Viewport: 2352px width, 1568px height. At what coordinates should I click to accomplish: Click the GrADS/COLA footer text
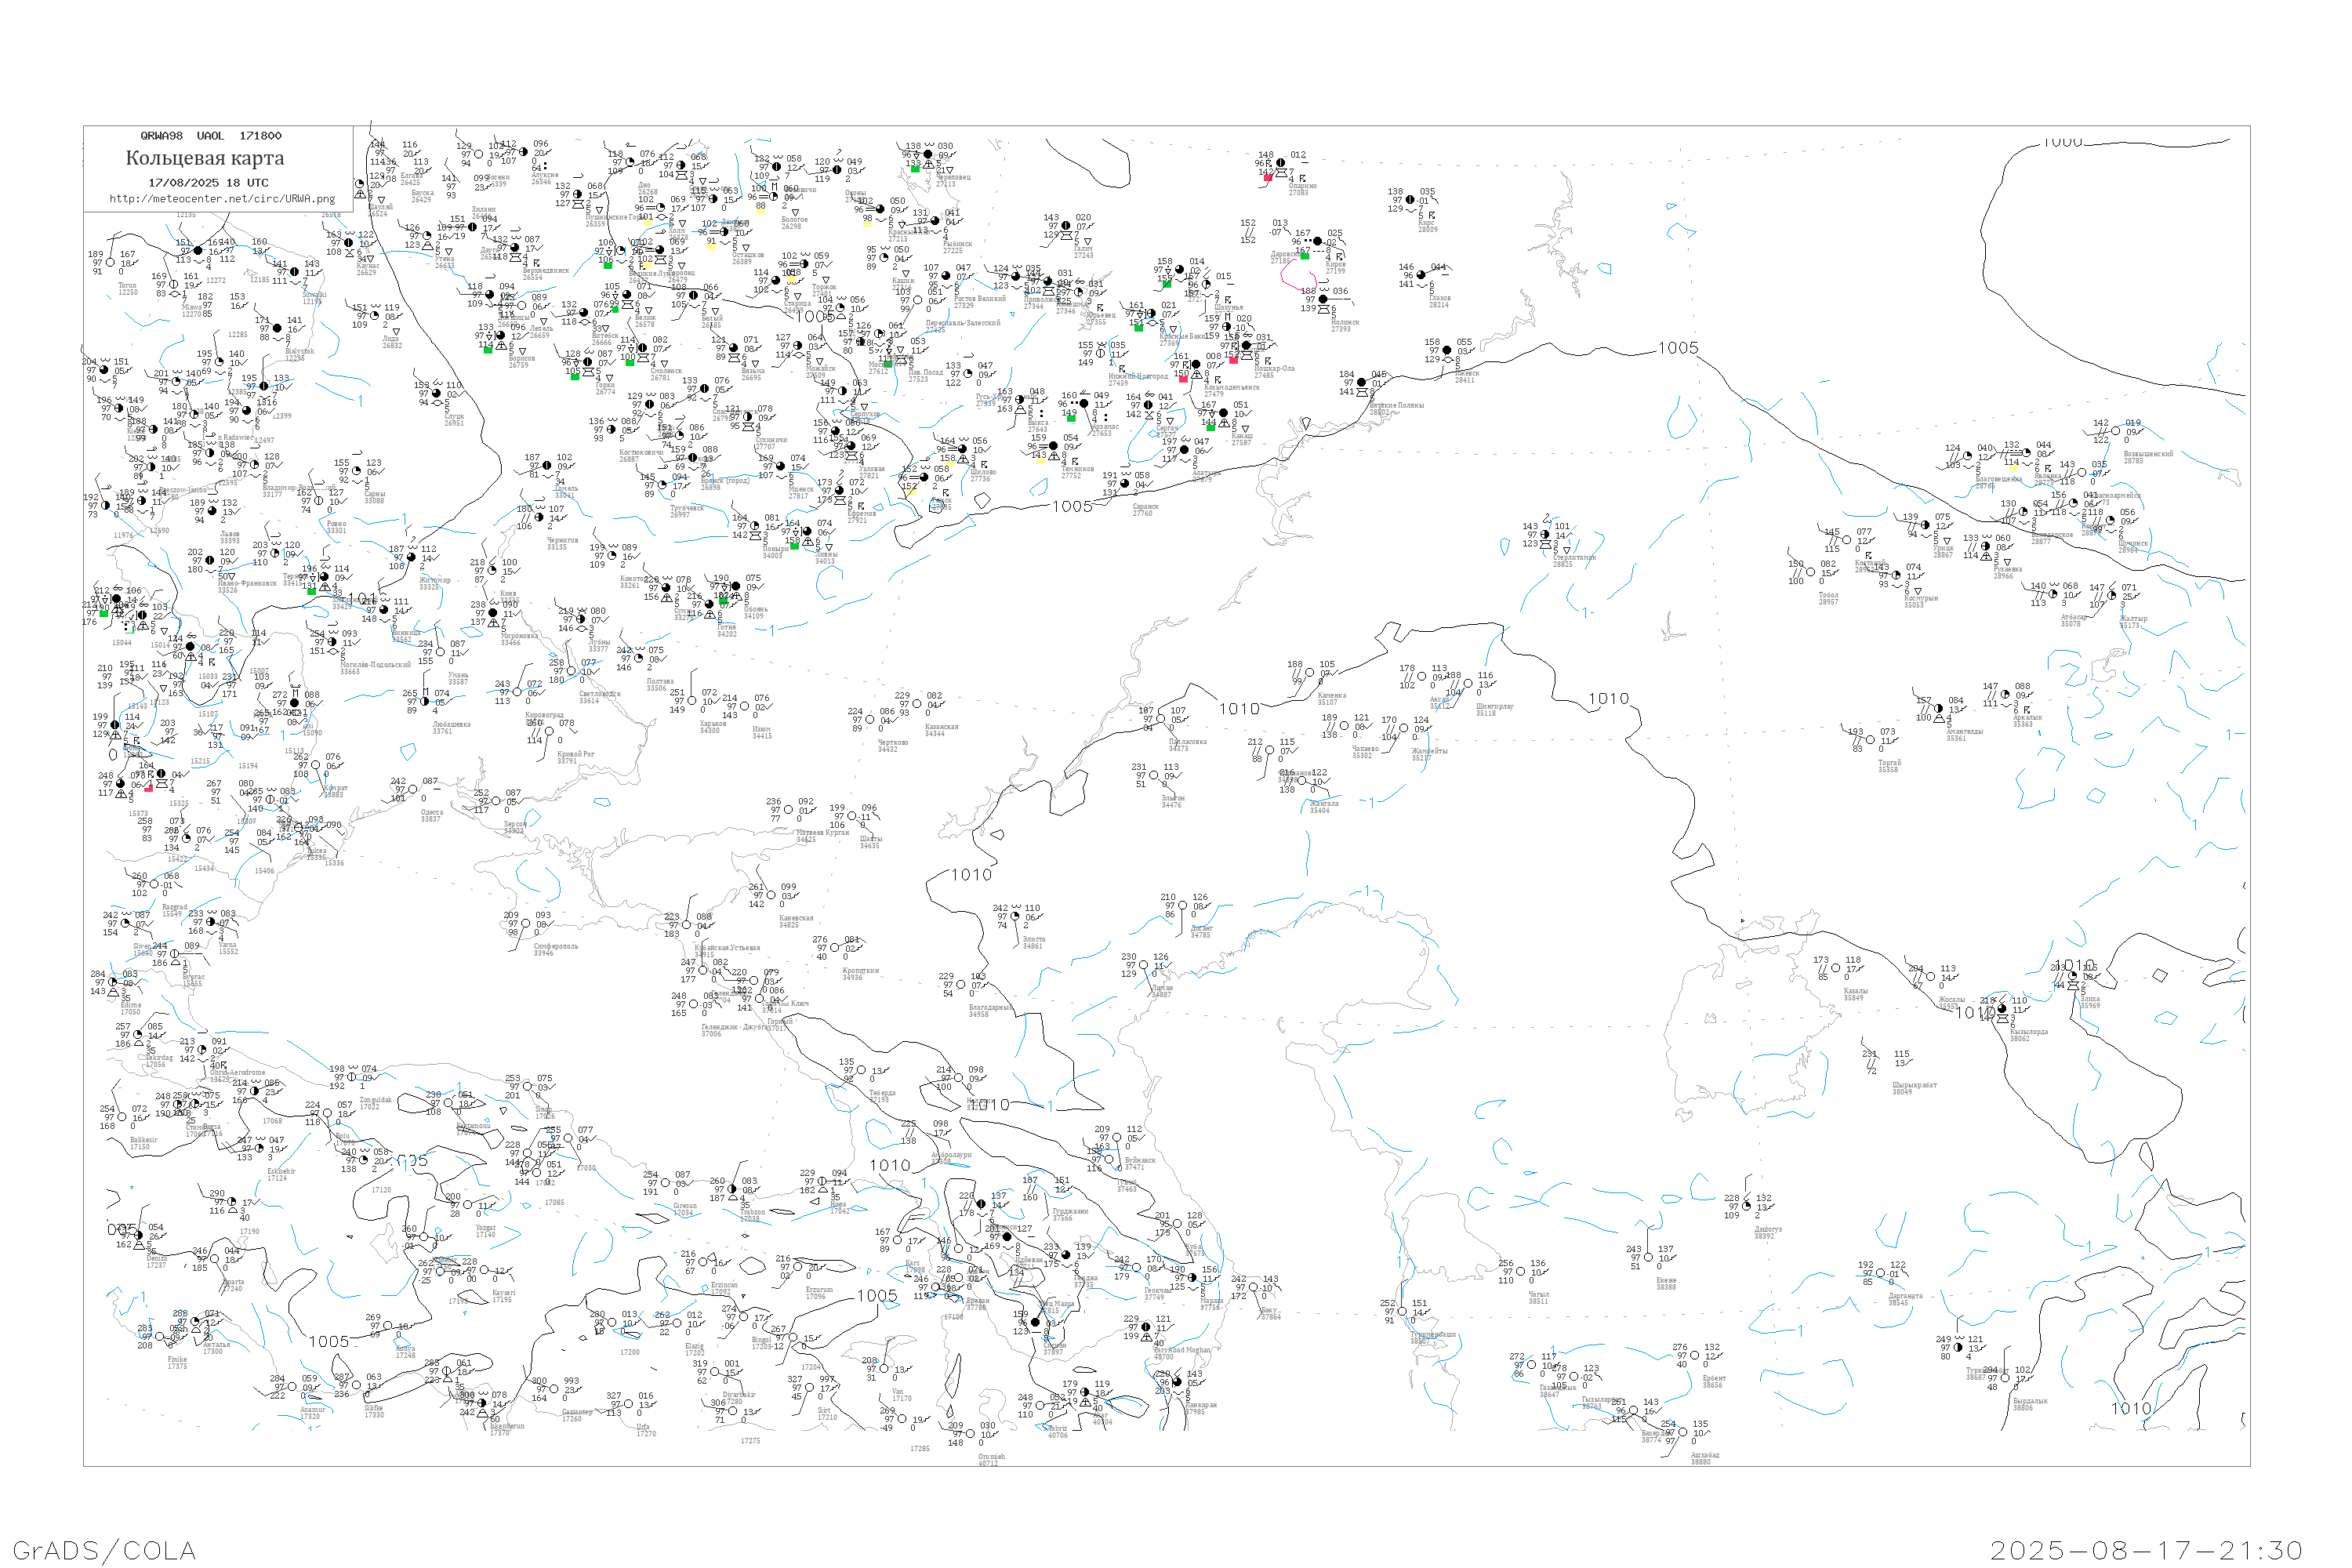pyautogui.click(x=104, y=1550)
